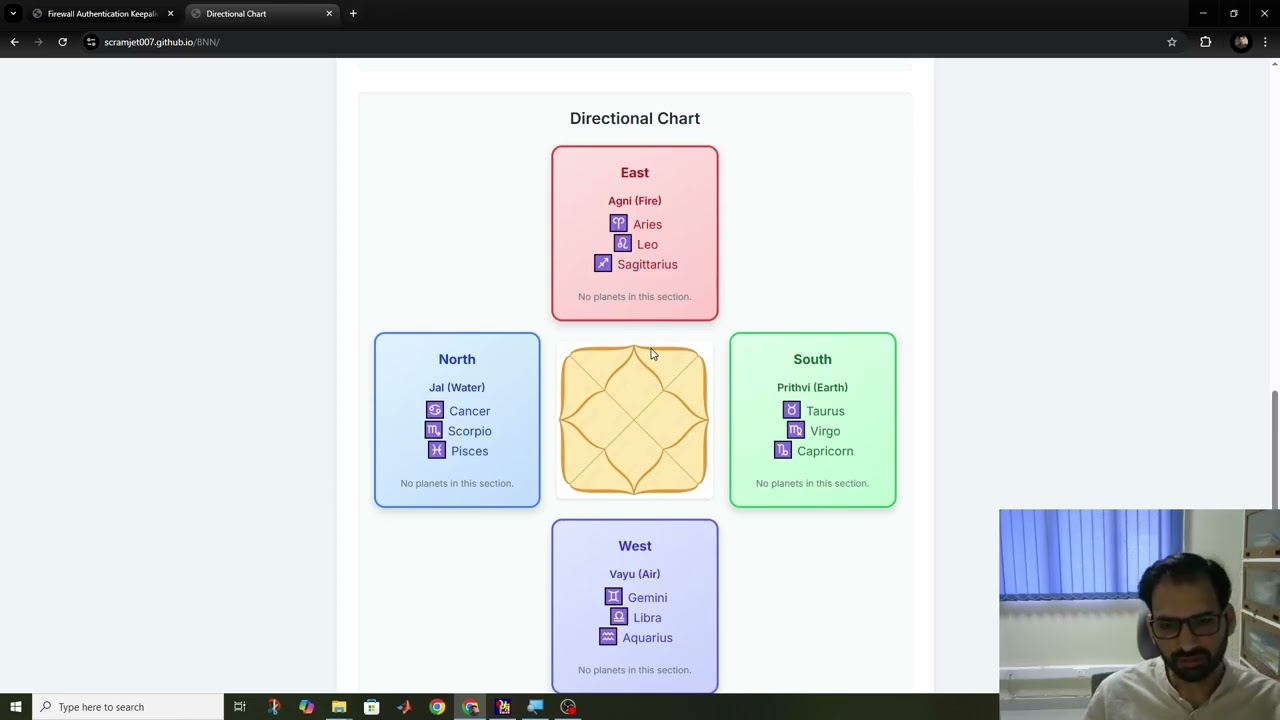Open the Chrome profile avatar
This screenshot has height=720, width=1280.
1241,42
